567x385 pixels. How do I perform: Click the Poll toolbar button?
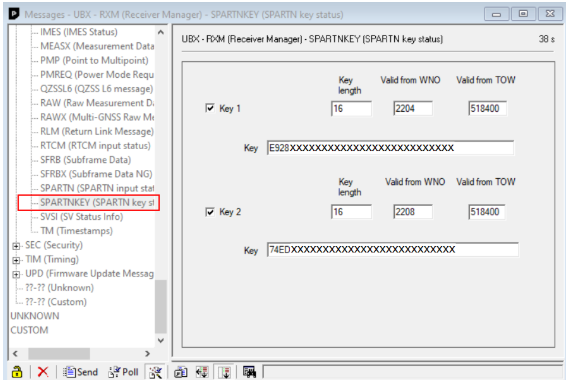pyautogui.click(x=123, y=372)
